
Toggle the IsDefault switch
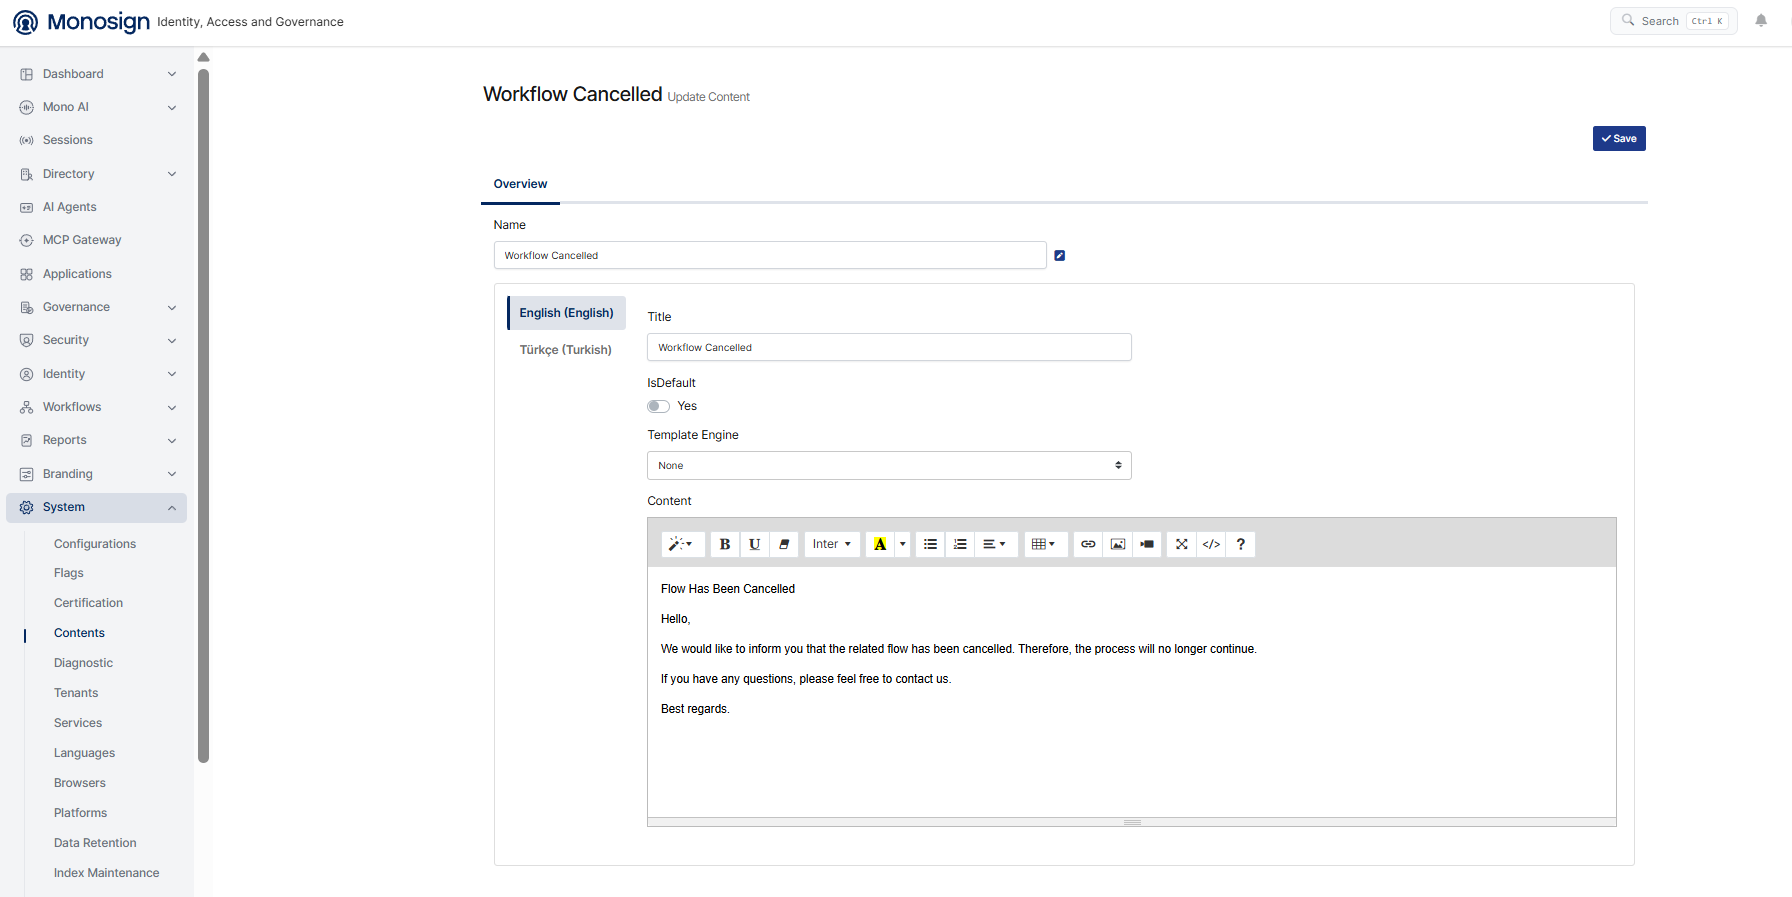(658, 406)
